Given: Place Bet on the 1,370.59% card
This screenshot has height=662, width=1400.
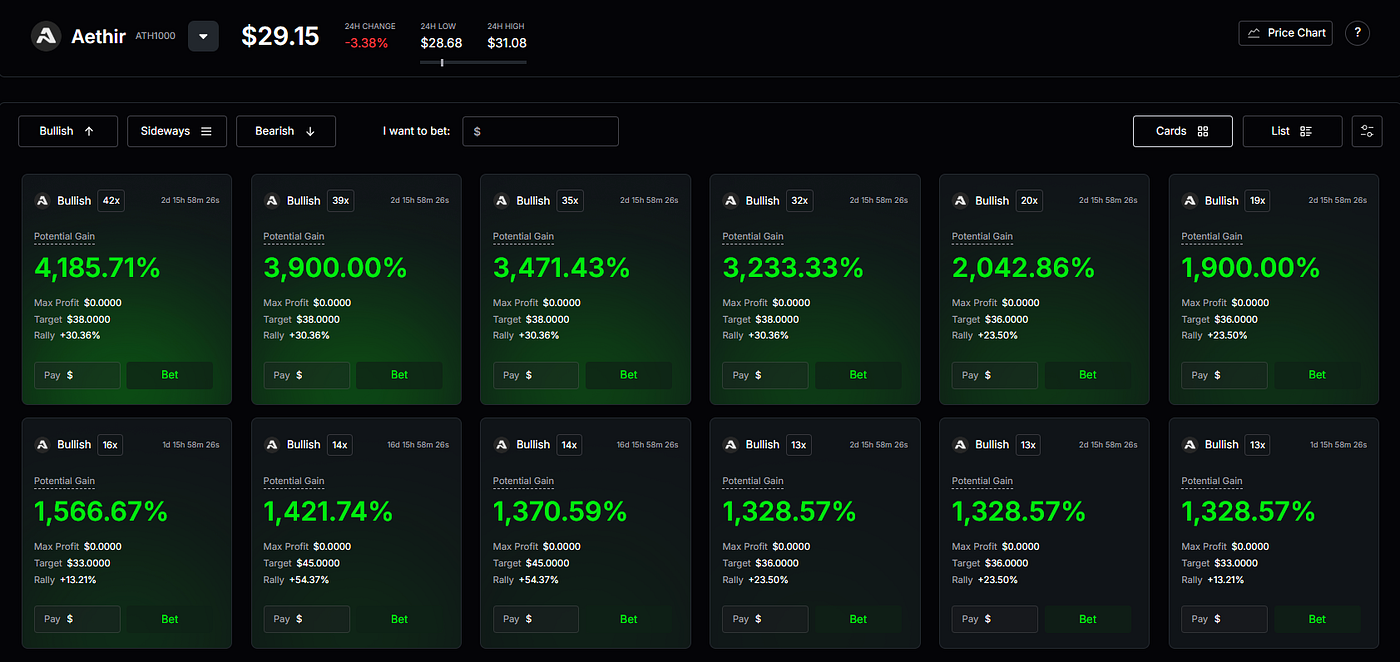Looking at the screenshot, I should click(629, 619).
